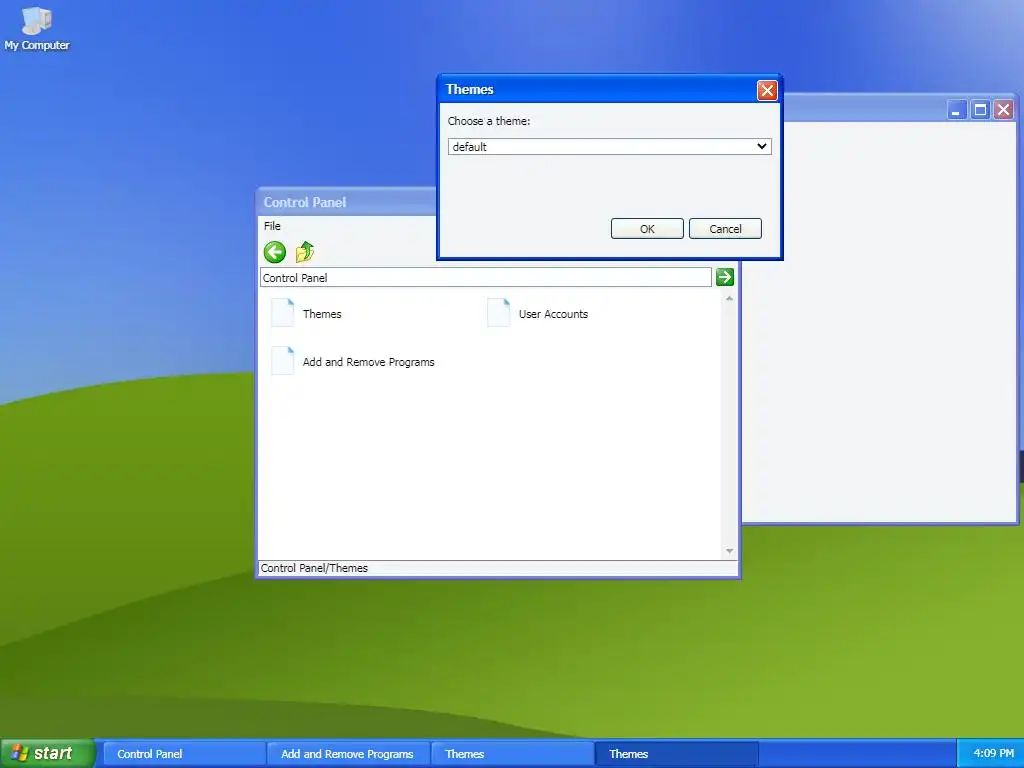Screen dimensions: 1024x768
Task: Click Start button on taskbar
Action: pyautogui.click(x=48, y=753)
